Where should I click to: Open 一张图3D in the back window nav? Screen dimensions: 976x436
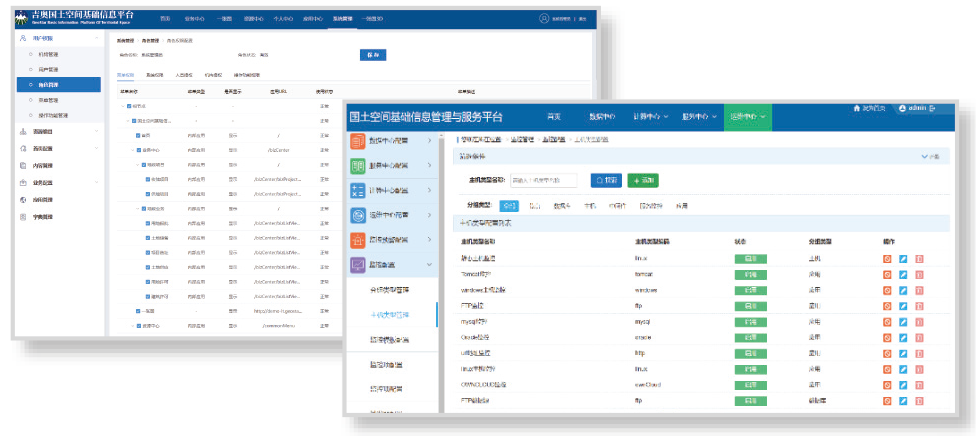(372, 19)
